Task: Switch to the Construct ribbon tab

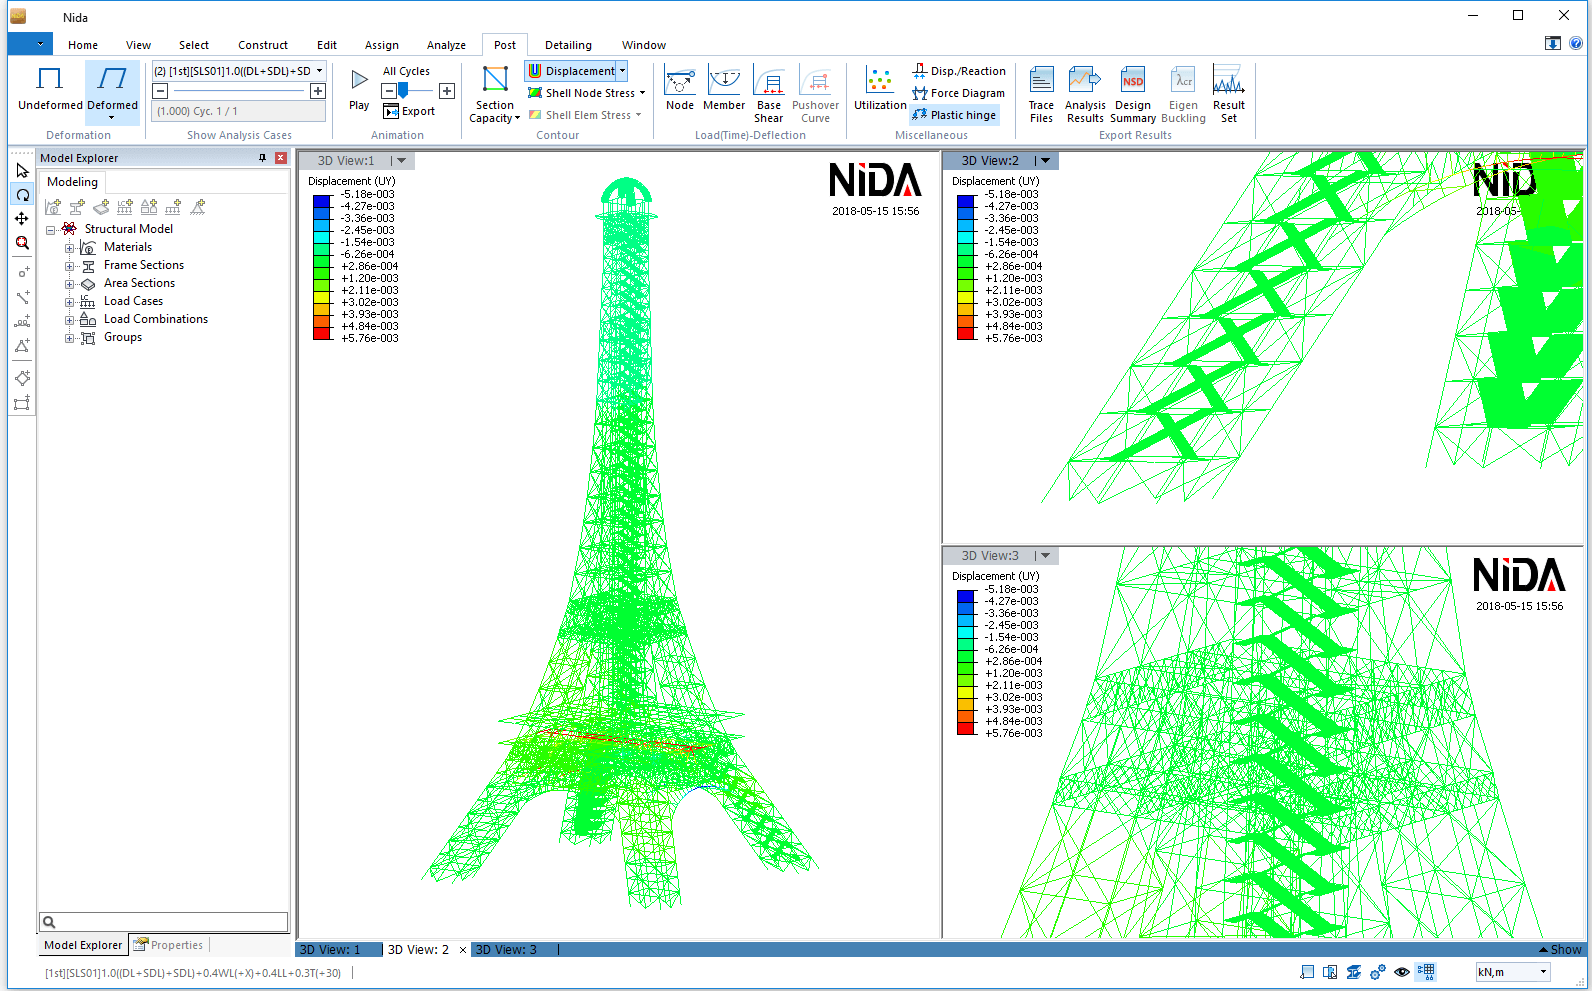Action: click(x=263, y=45)
